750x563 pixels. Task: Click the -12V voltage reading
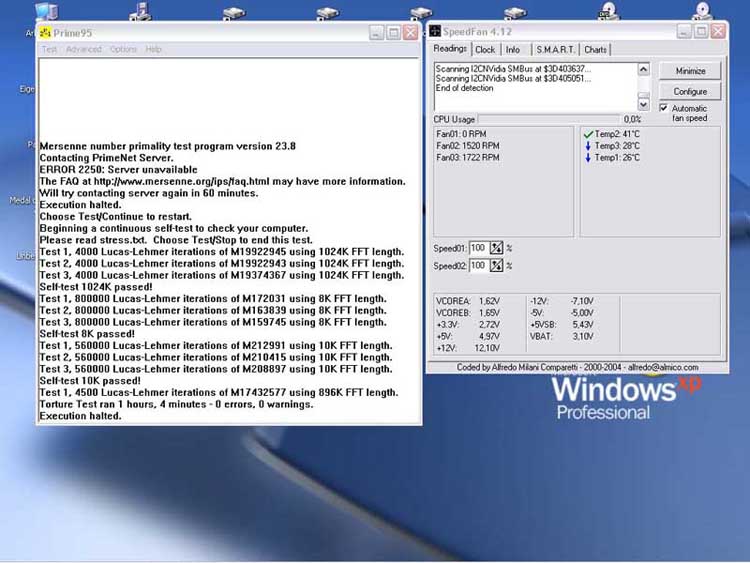pos(562,301)
